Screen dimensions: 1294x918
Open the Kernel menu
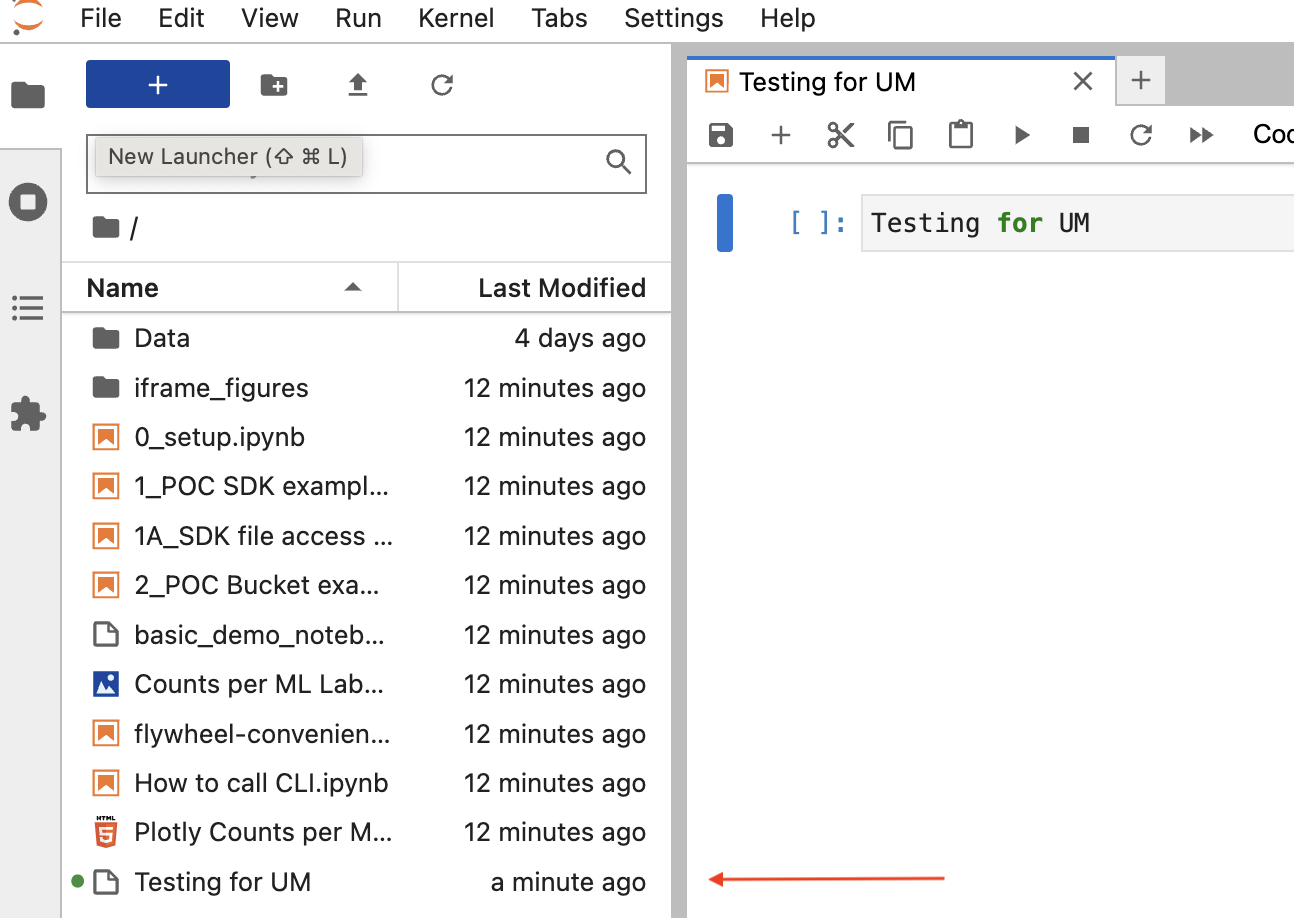[x=456, y=18]
